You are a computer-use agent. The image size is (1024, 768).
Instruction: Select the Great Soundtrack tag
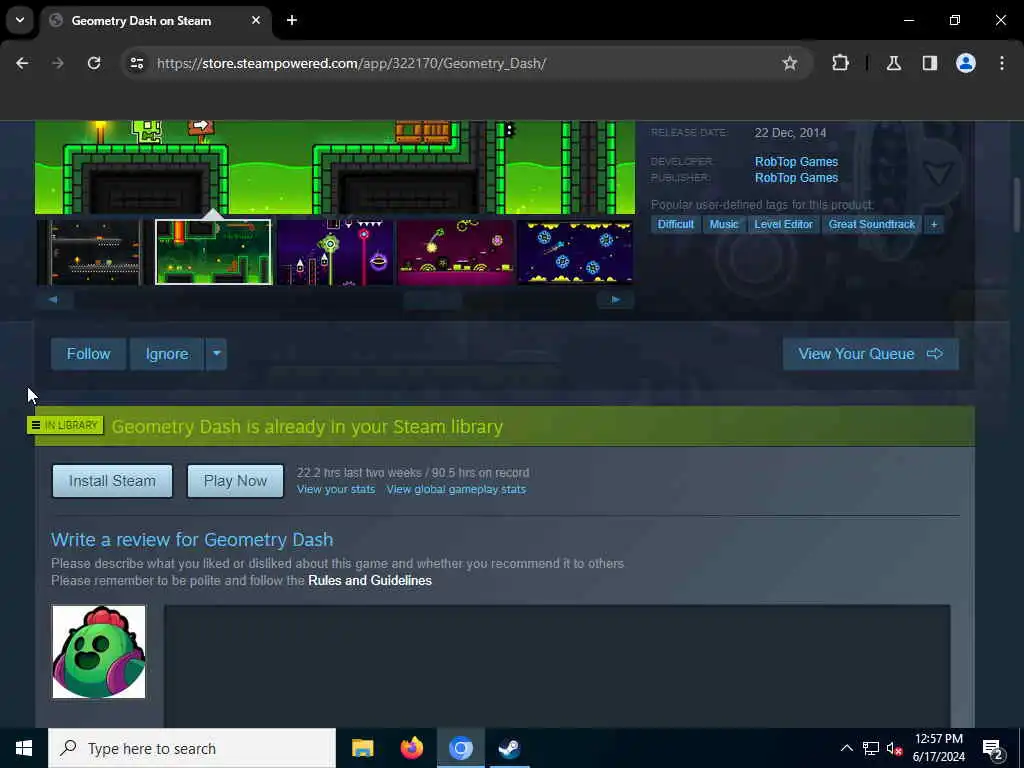(x=871, y=224)
